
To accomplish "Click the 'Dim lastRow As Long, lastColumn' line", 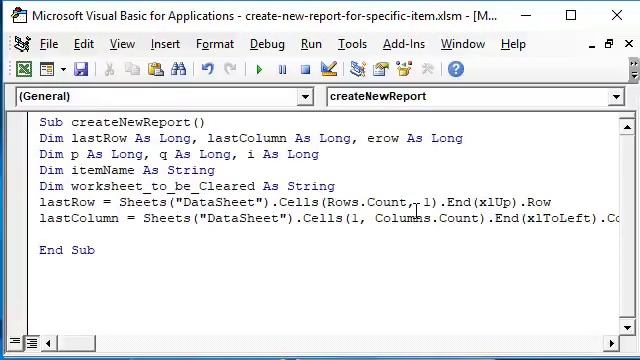I will (x=251, y=138).
